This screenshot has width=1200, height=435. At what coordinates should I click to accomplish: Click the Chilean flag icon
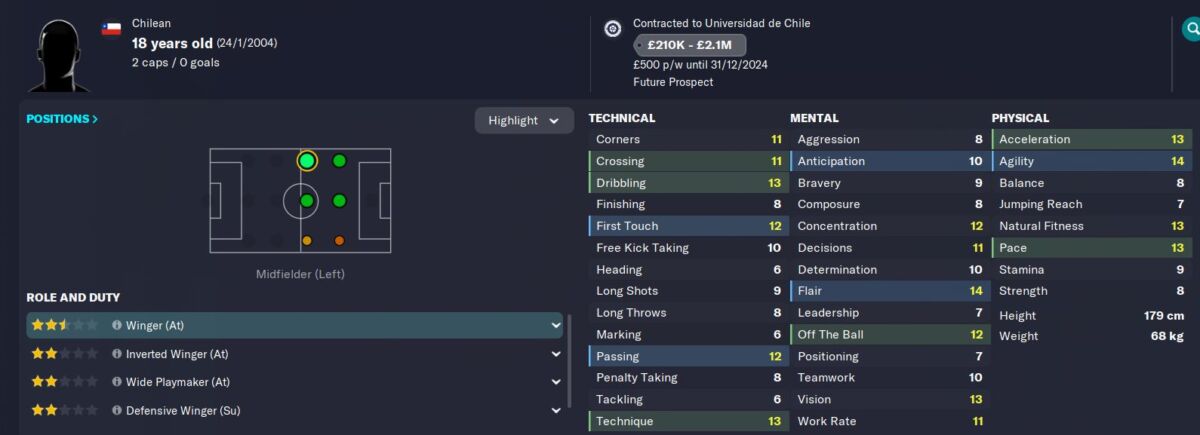click(x=111, y=29)
